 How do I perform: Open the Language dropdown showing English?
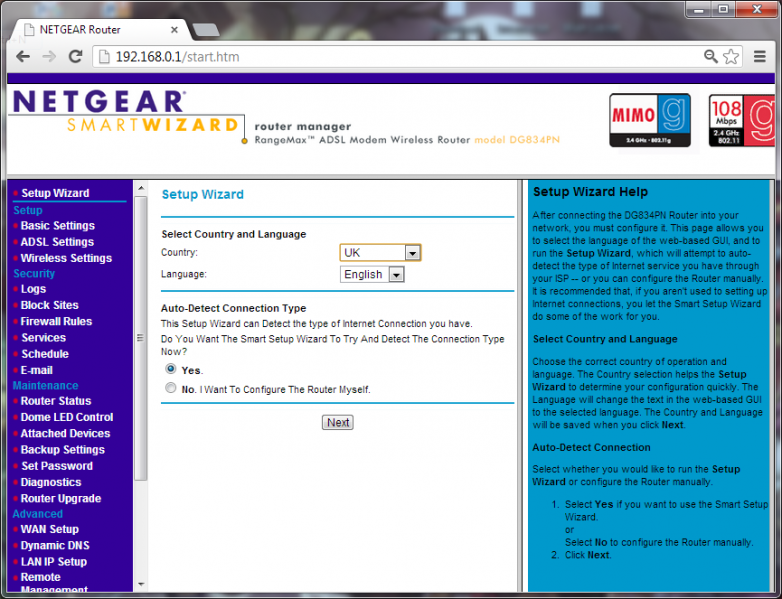372,274
